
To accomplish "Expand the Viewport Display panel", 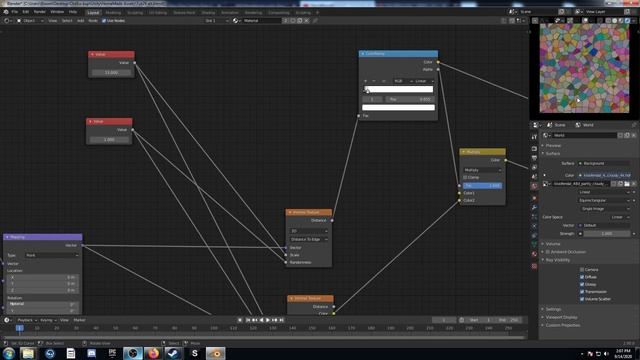I will tap(561, 317).
